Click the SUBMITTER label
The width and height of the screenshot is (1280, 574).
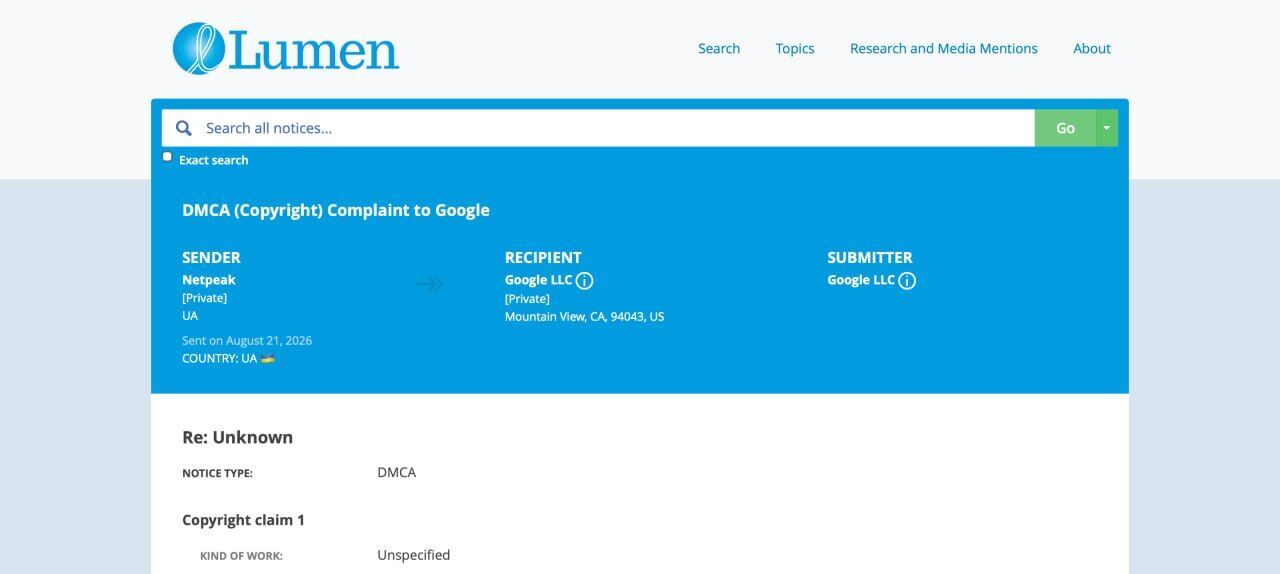(x=870, y=257)
